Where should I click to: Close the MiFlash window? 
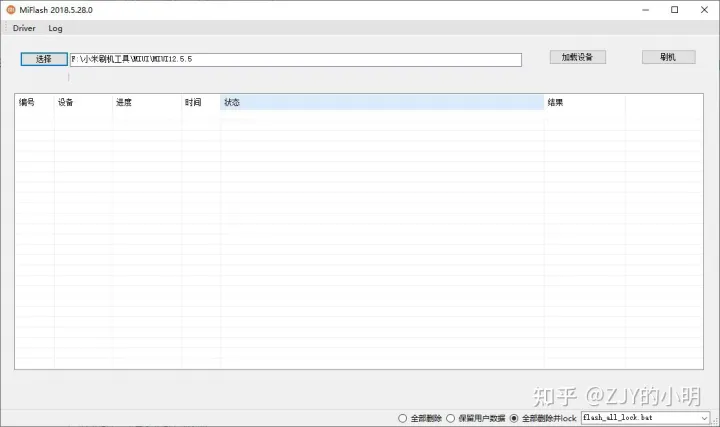pyautogui.click(x=704, y=10)
